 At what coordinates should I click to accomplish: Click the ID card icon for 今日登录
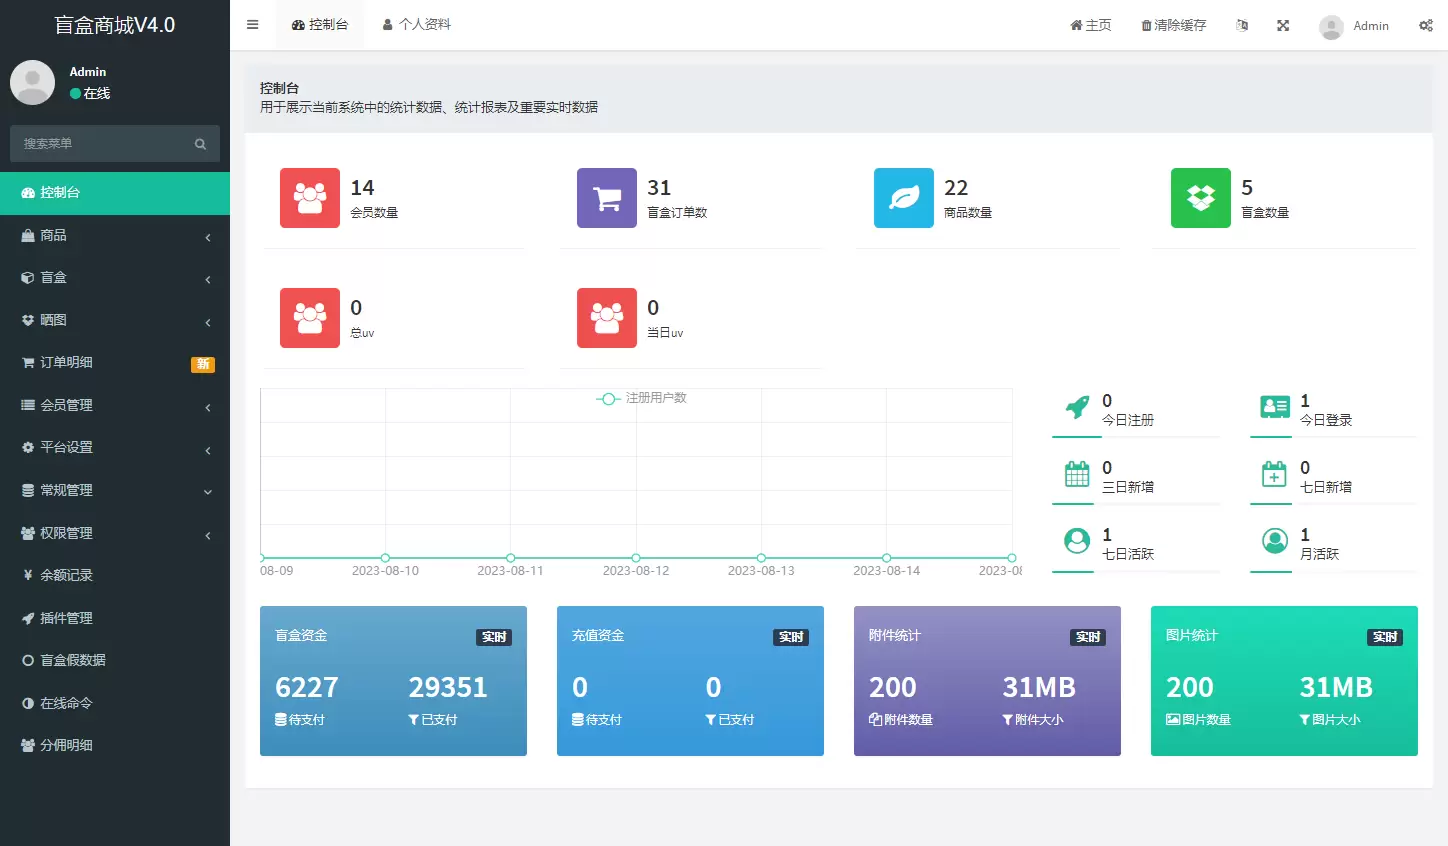[x=1275, y=407]
